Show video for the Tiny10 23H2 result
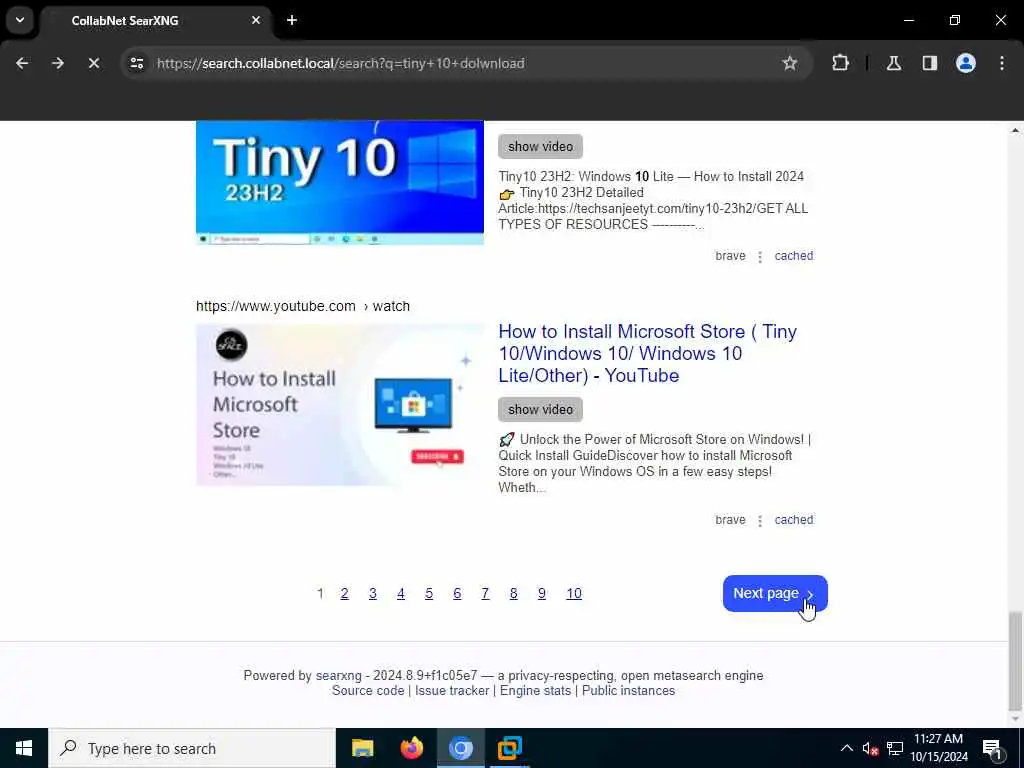 (540, 146)
